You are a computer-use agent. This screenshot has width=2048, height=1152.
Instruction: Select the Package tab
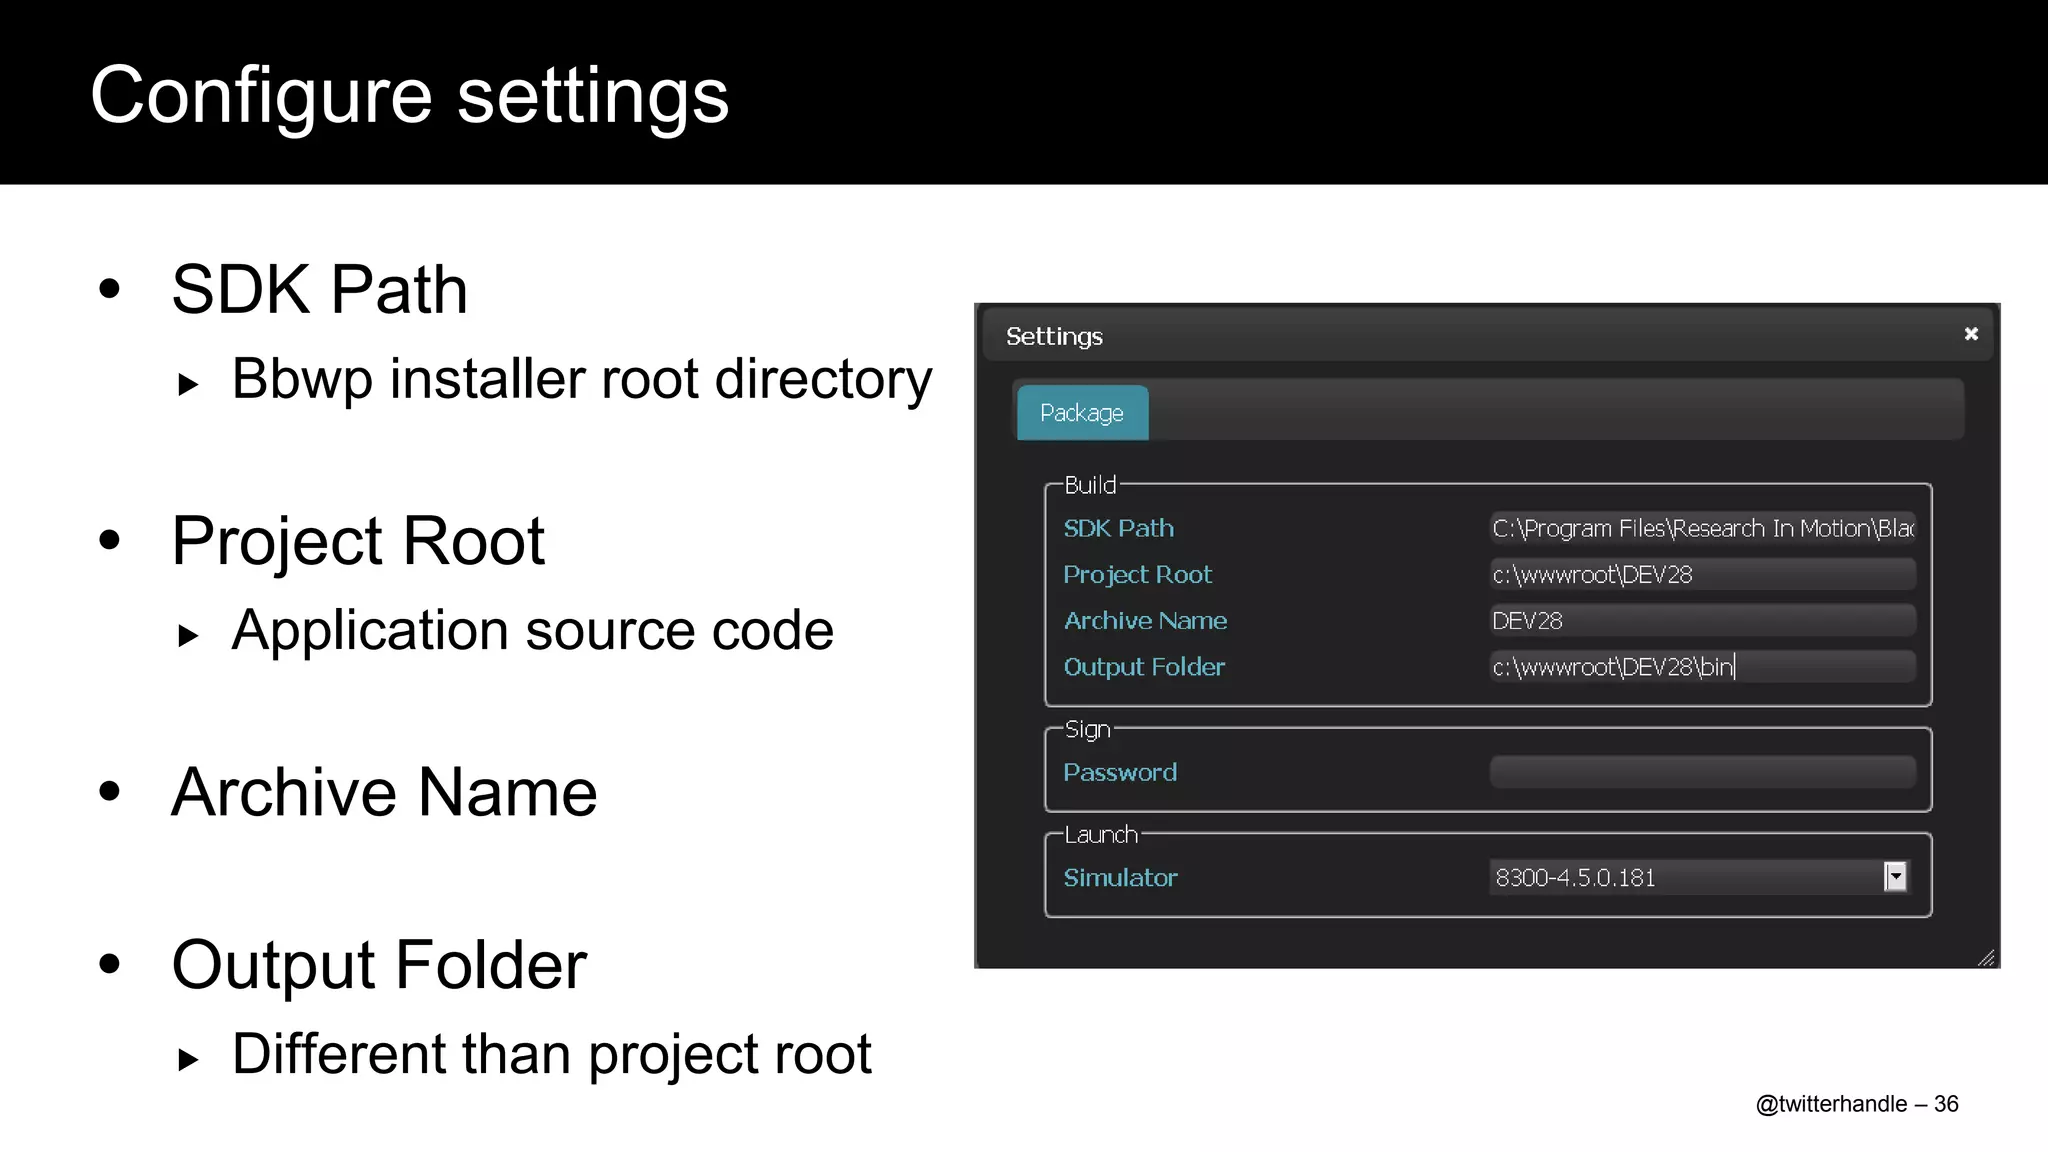click(x=1082, y=413)
